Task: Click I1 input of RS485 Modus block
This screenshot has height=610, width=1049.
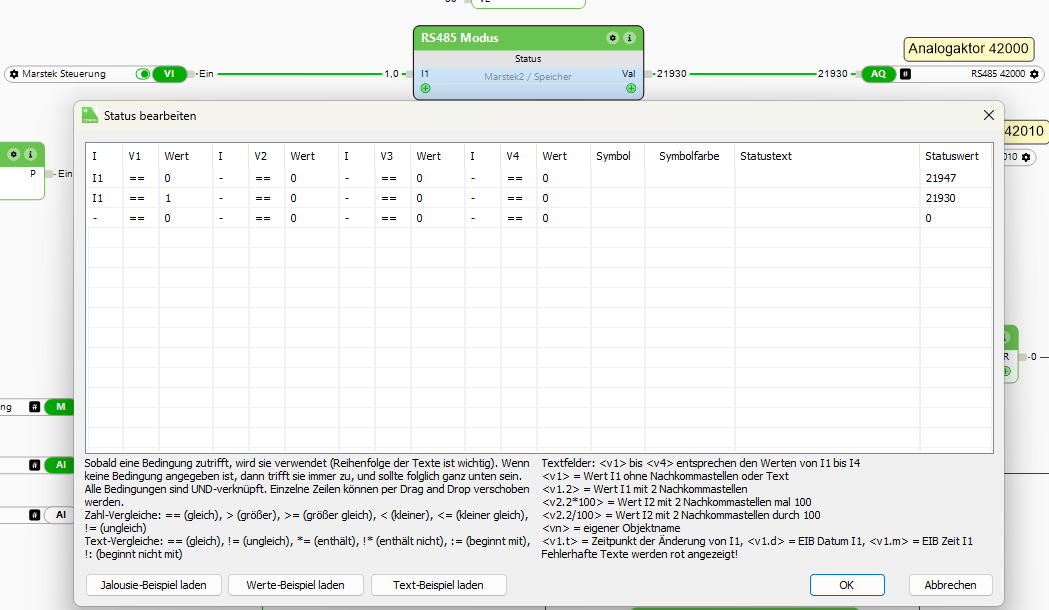Action: coord(425,74)
